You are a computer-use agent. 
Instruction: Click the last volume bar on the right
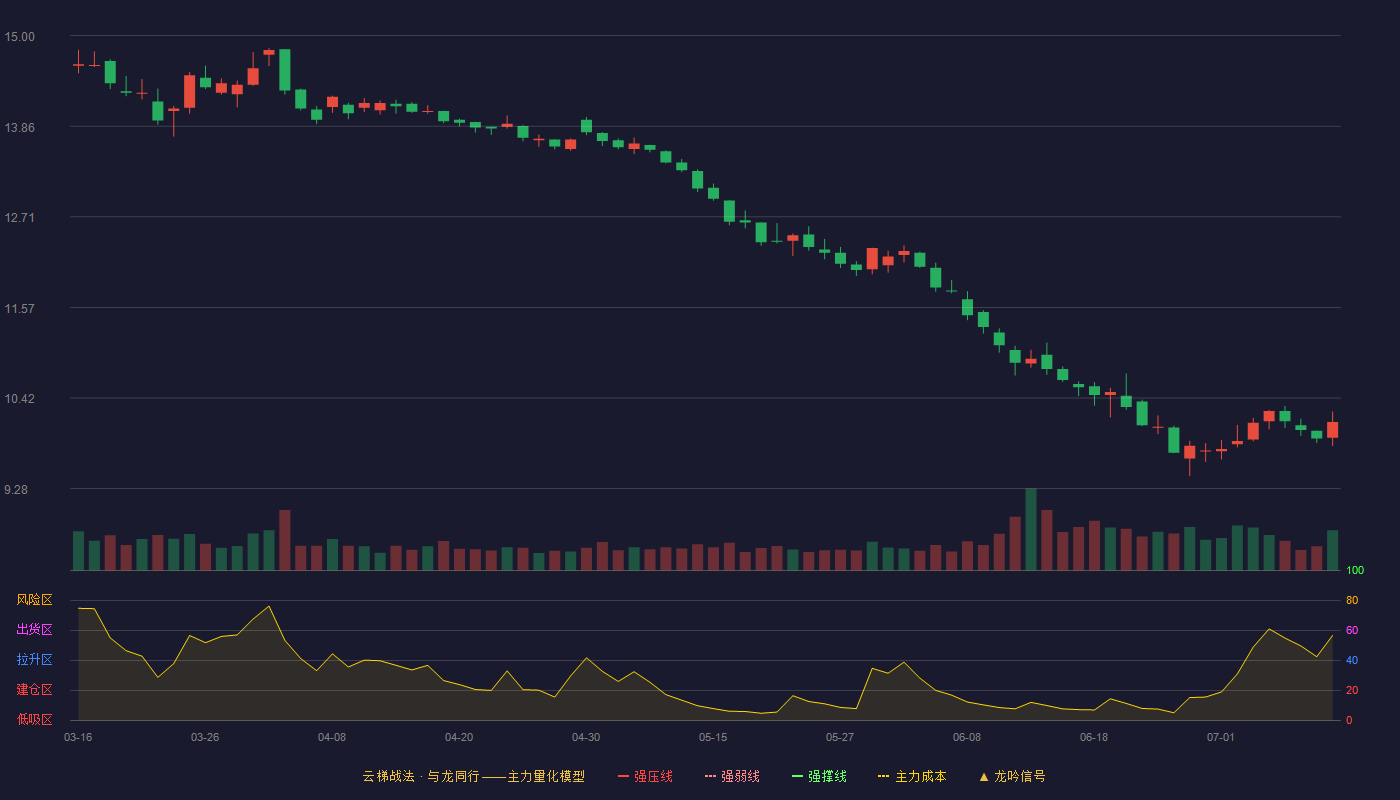pyautogui.click(x=1332, y=551)
